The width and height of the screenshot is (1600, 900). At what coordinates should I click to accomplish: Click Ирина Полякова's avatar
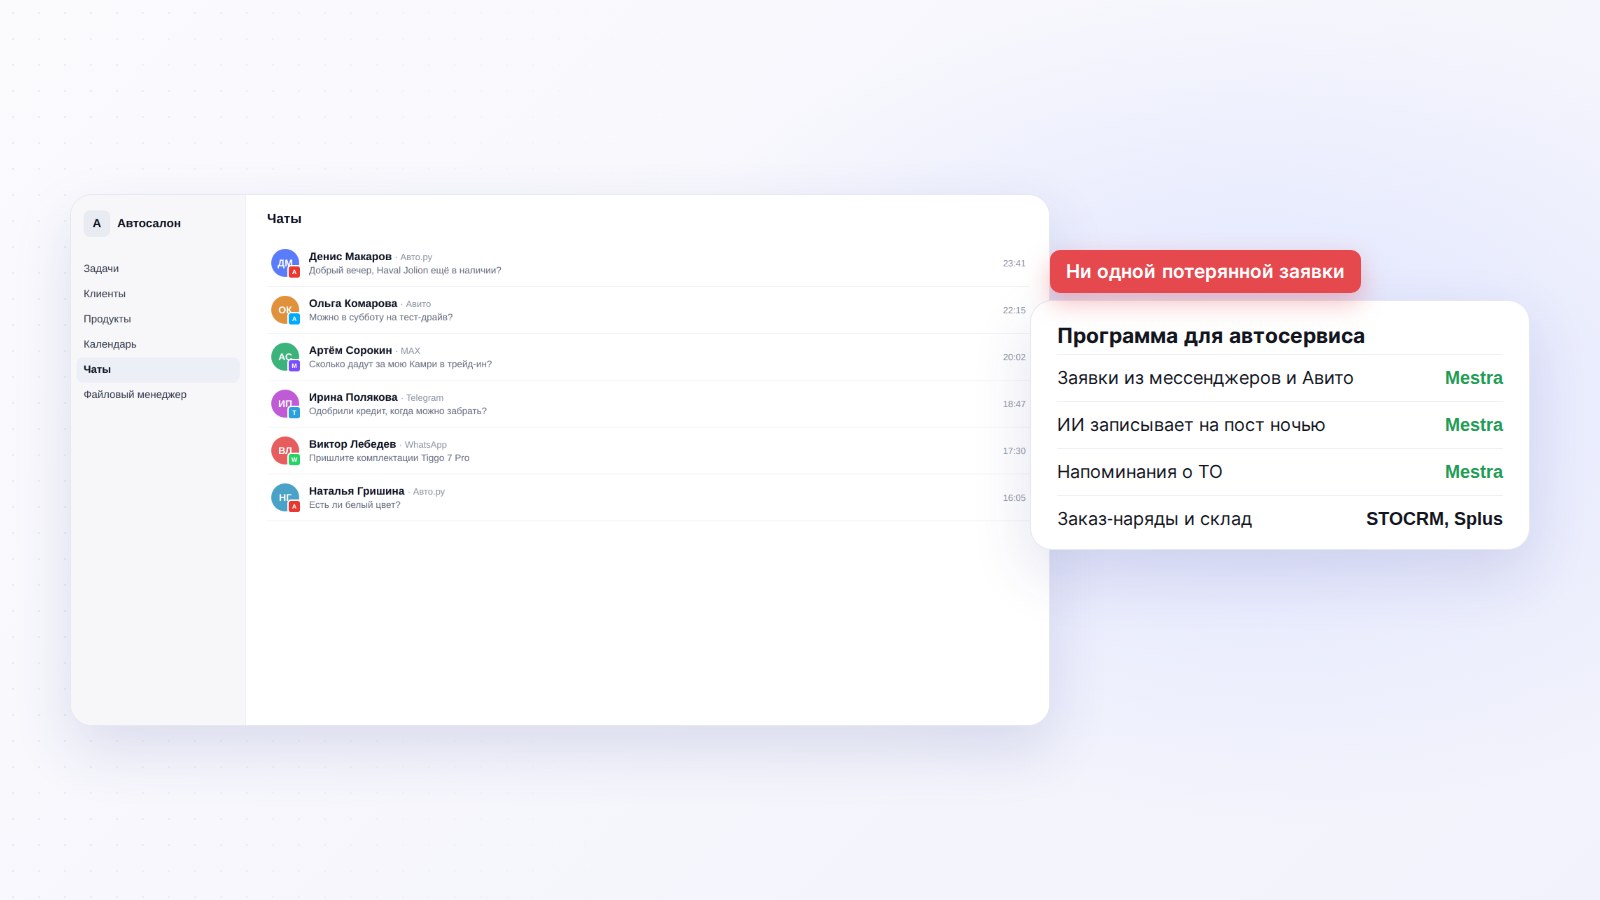click(x=285, y=404)
